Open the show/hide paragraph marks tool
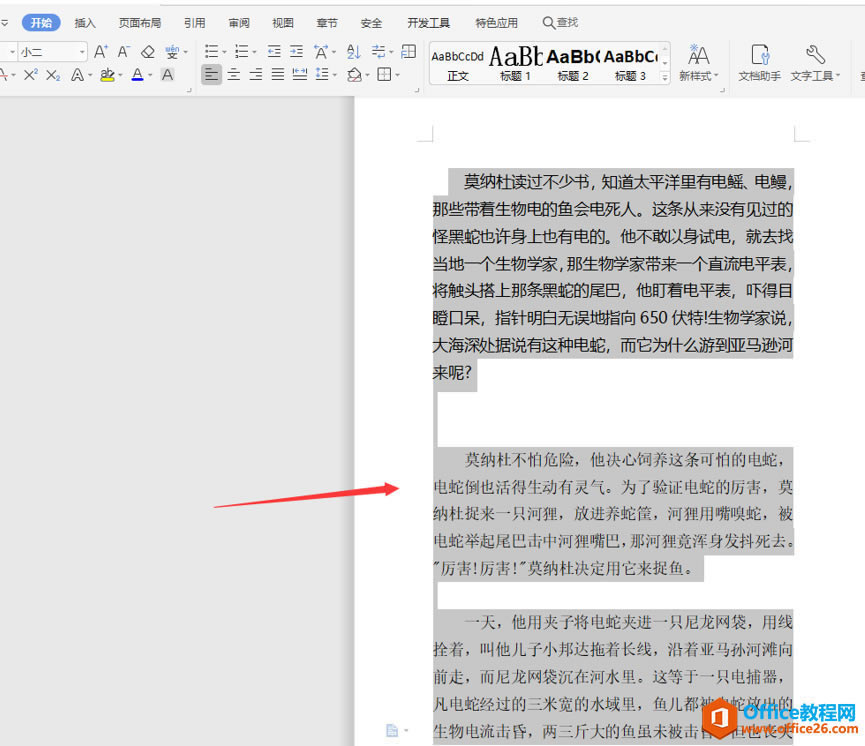This screenshot has height=746, width=865. click(378, 52)
